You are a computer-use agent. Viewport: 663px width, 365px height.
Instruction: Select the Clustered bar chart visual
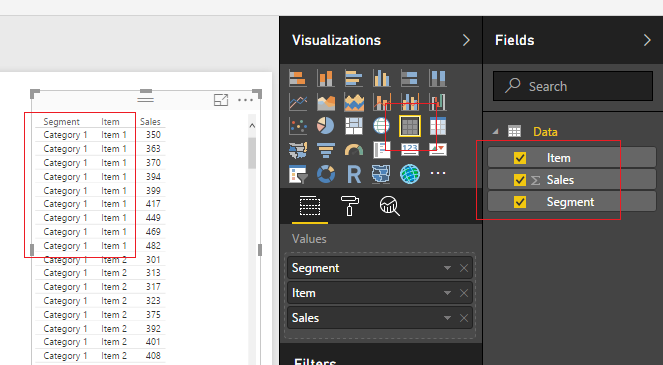pos(353,78)
